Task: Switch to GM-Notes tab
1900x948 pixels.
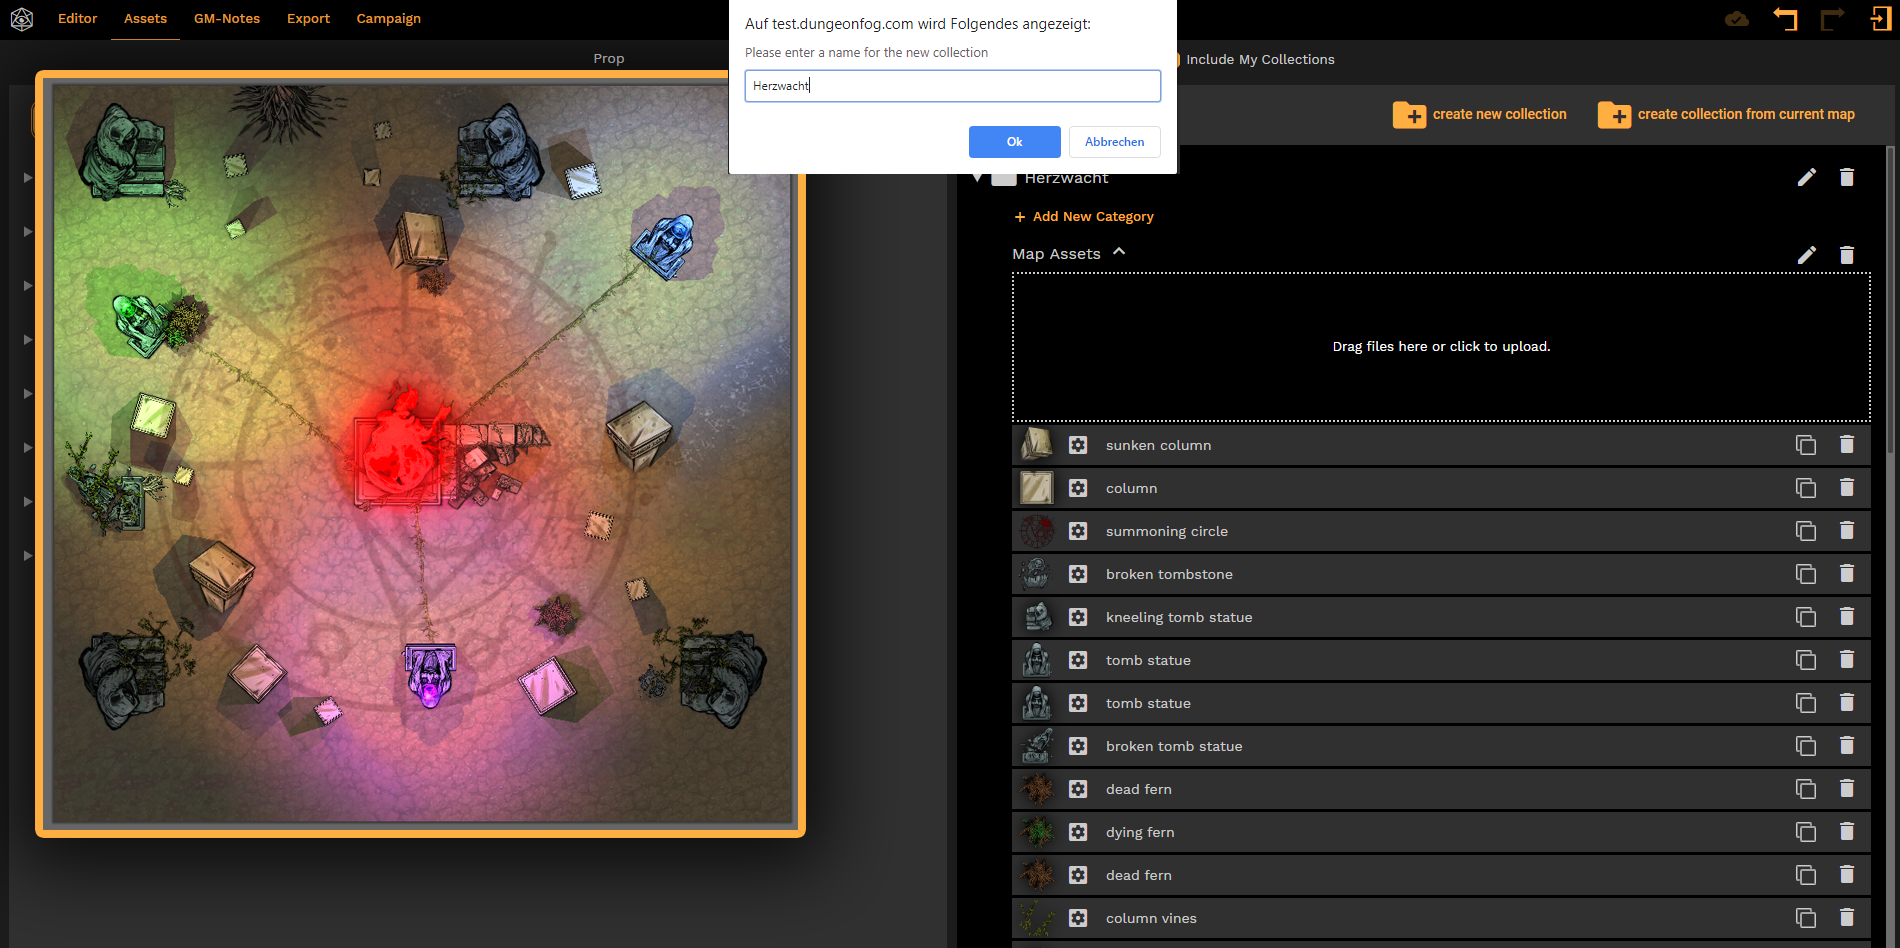Action: [x=227, y=19]
